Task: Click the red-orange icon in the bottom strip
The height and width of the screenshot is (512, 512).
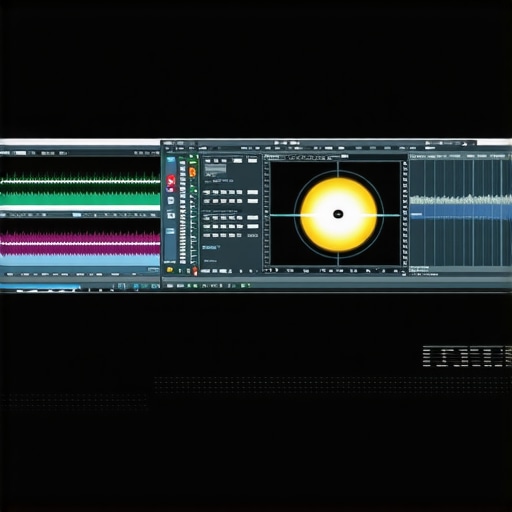Action: click(195, 270)
